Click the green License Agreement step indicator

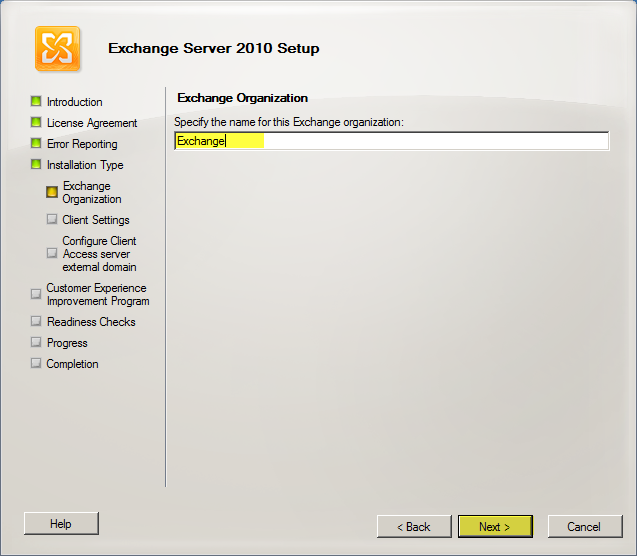pyautogui.click(x=36, y=122)
